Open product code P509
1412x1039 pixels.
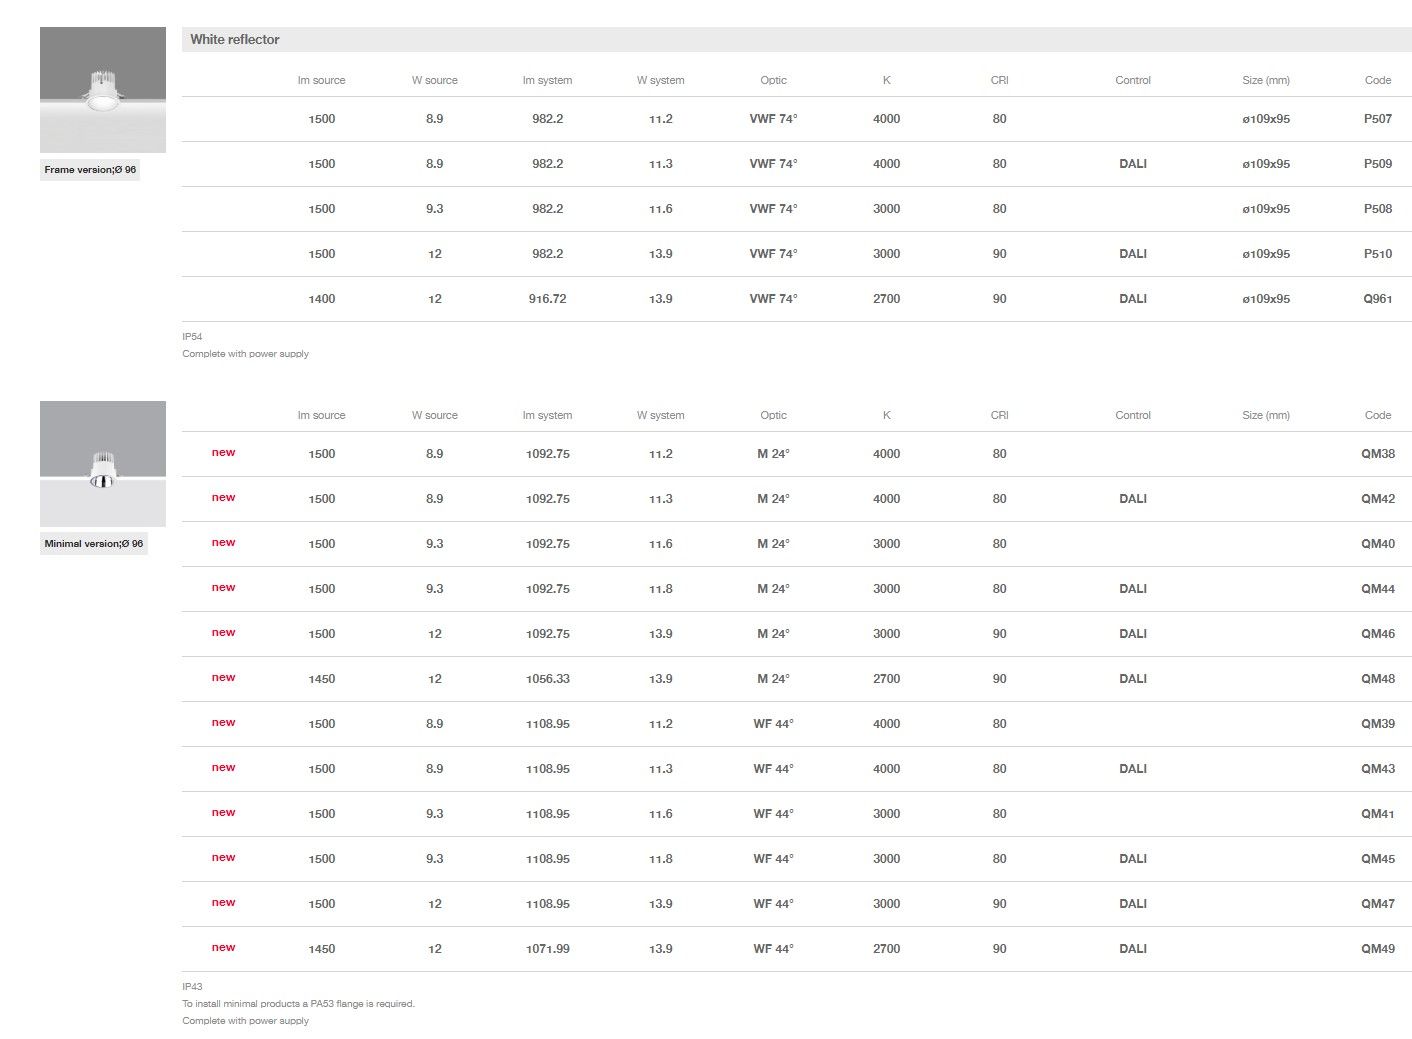point(1377,164)
